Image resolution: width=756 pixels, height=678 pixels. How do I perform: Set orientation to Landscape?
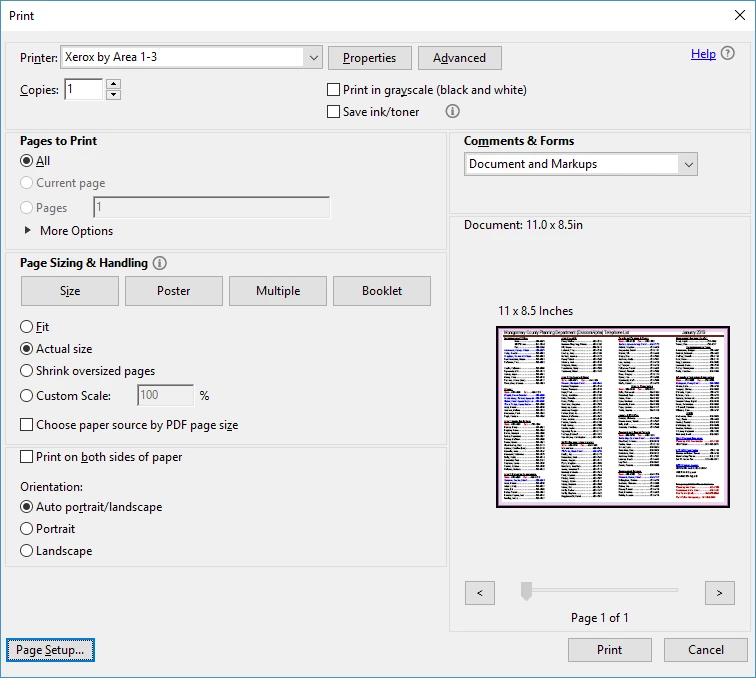tap(27, 550)
